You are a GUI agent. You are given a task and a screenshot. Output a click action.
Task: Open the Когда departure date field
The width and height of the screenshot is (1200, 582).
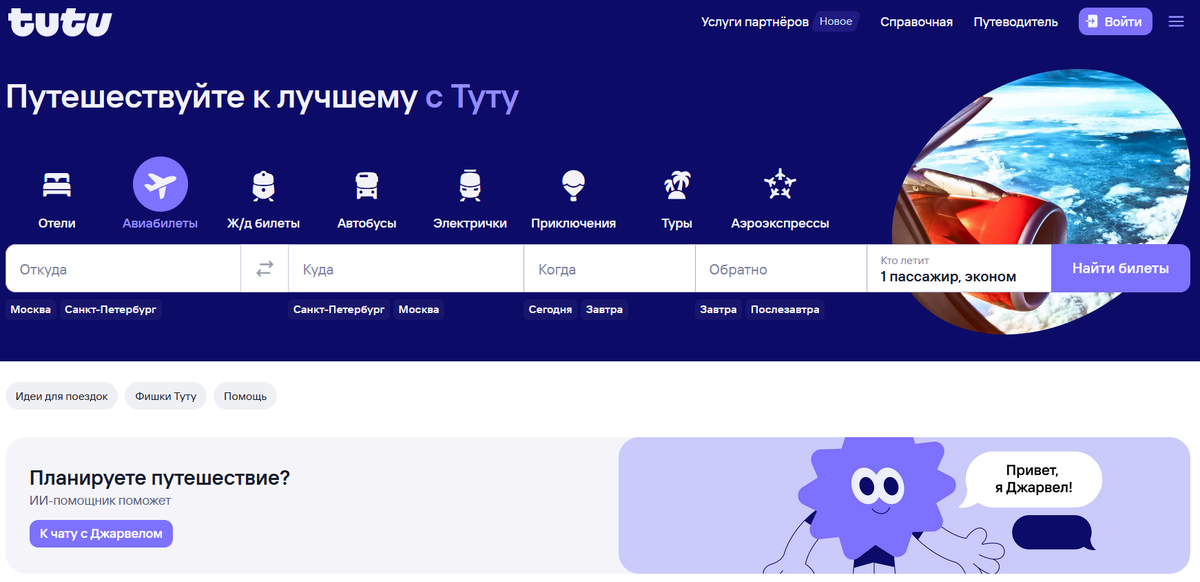click(610, 269)
